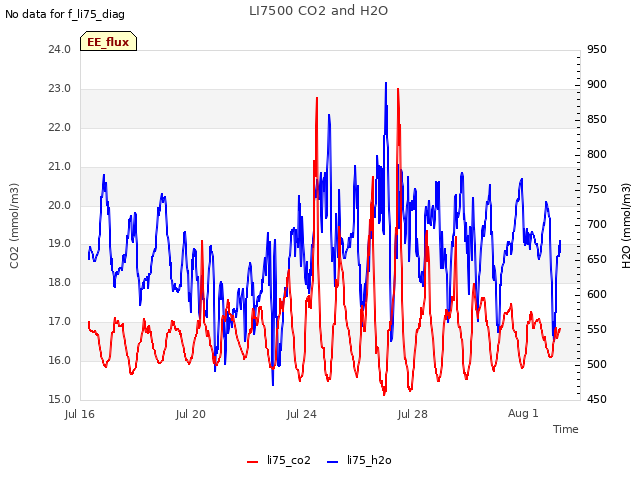Click the 800 H2O axis value
Image resolution: width=640 pixels, height=480 pixels.
pos(597,155)
